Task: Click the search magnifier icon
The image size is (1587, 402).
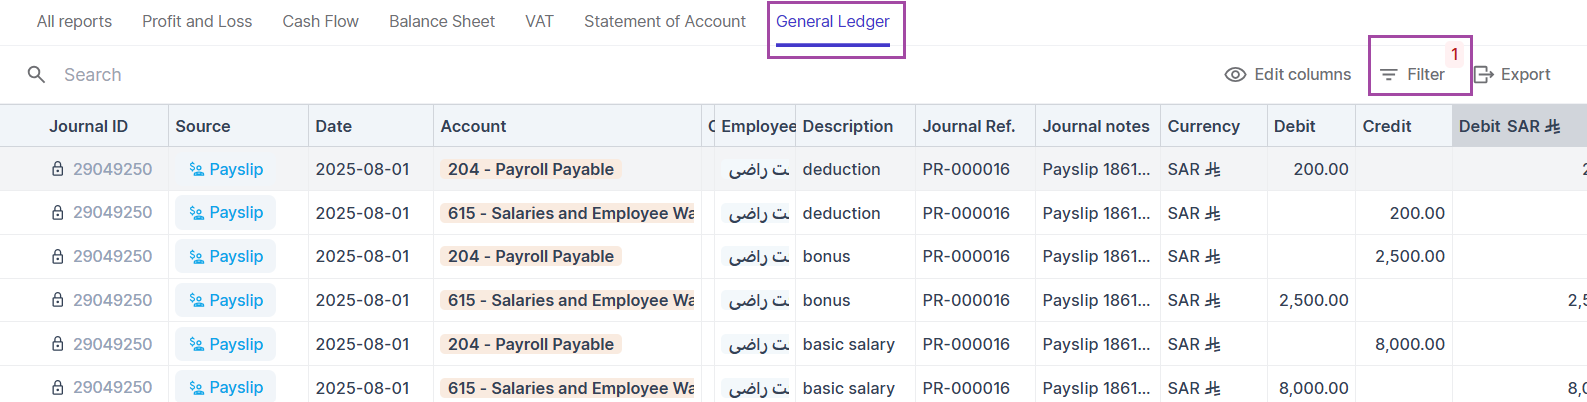Action: click(36, 75)
